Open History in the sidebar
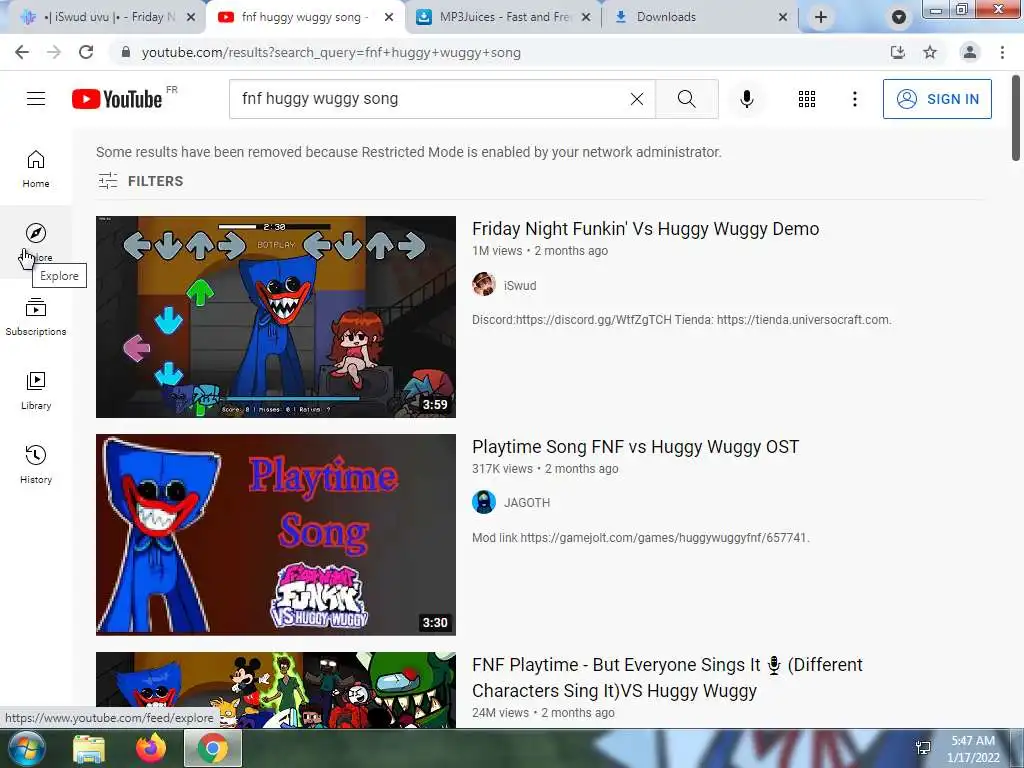 click(x=36, y=464)
